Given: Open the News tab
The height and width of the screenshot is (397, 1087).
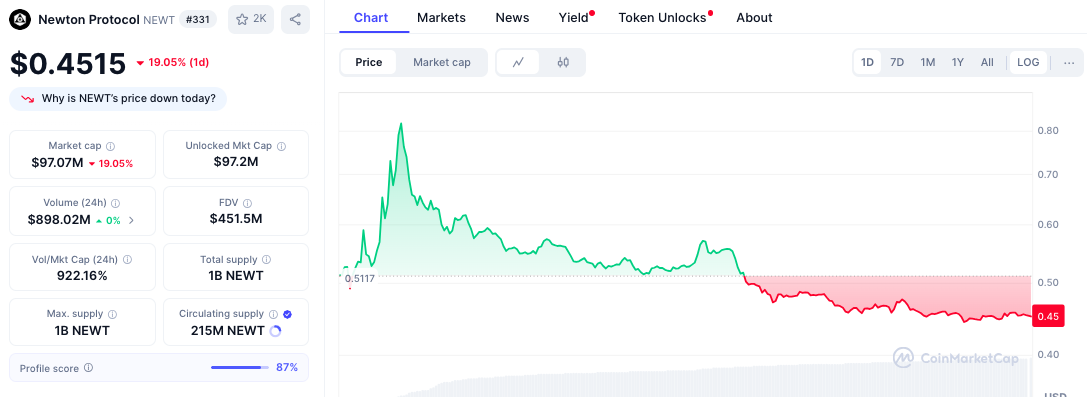Looking at the screenshot, I should tap(512, 17).
